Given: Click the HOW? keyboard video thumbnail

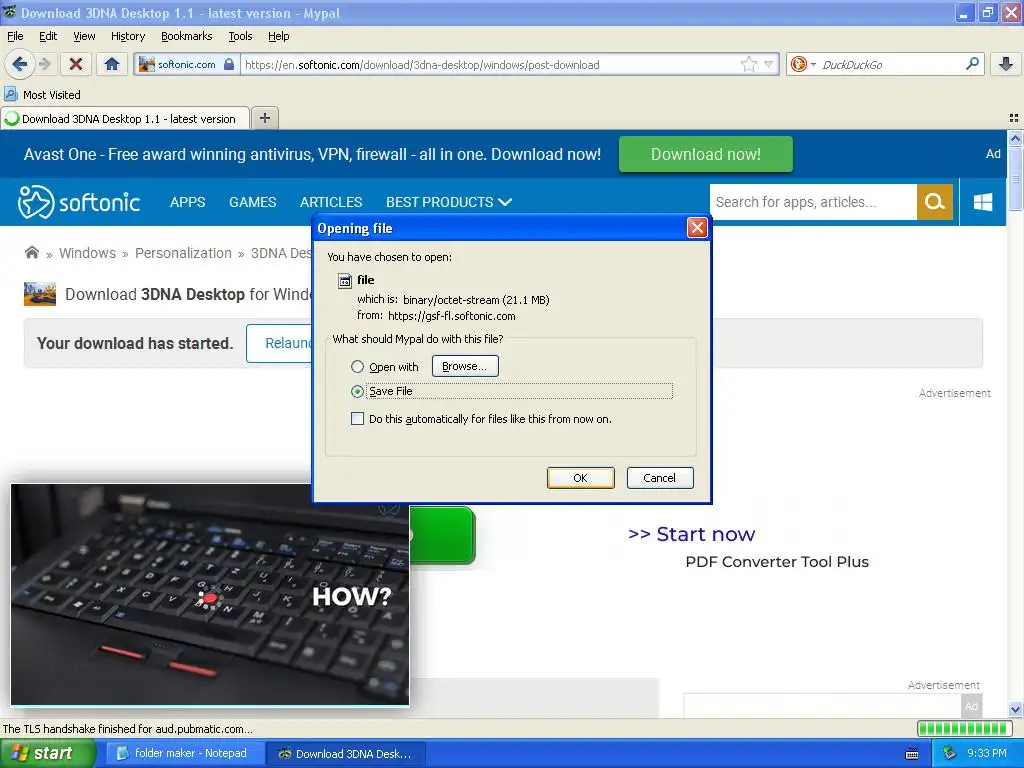Looking at the screenshot, I should [x=210, y=594].
